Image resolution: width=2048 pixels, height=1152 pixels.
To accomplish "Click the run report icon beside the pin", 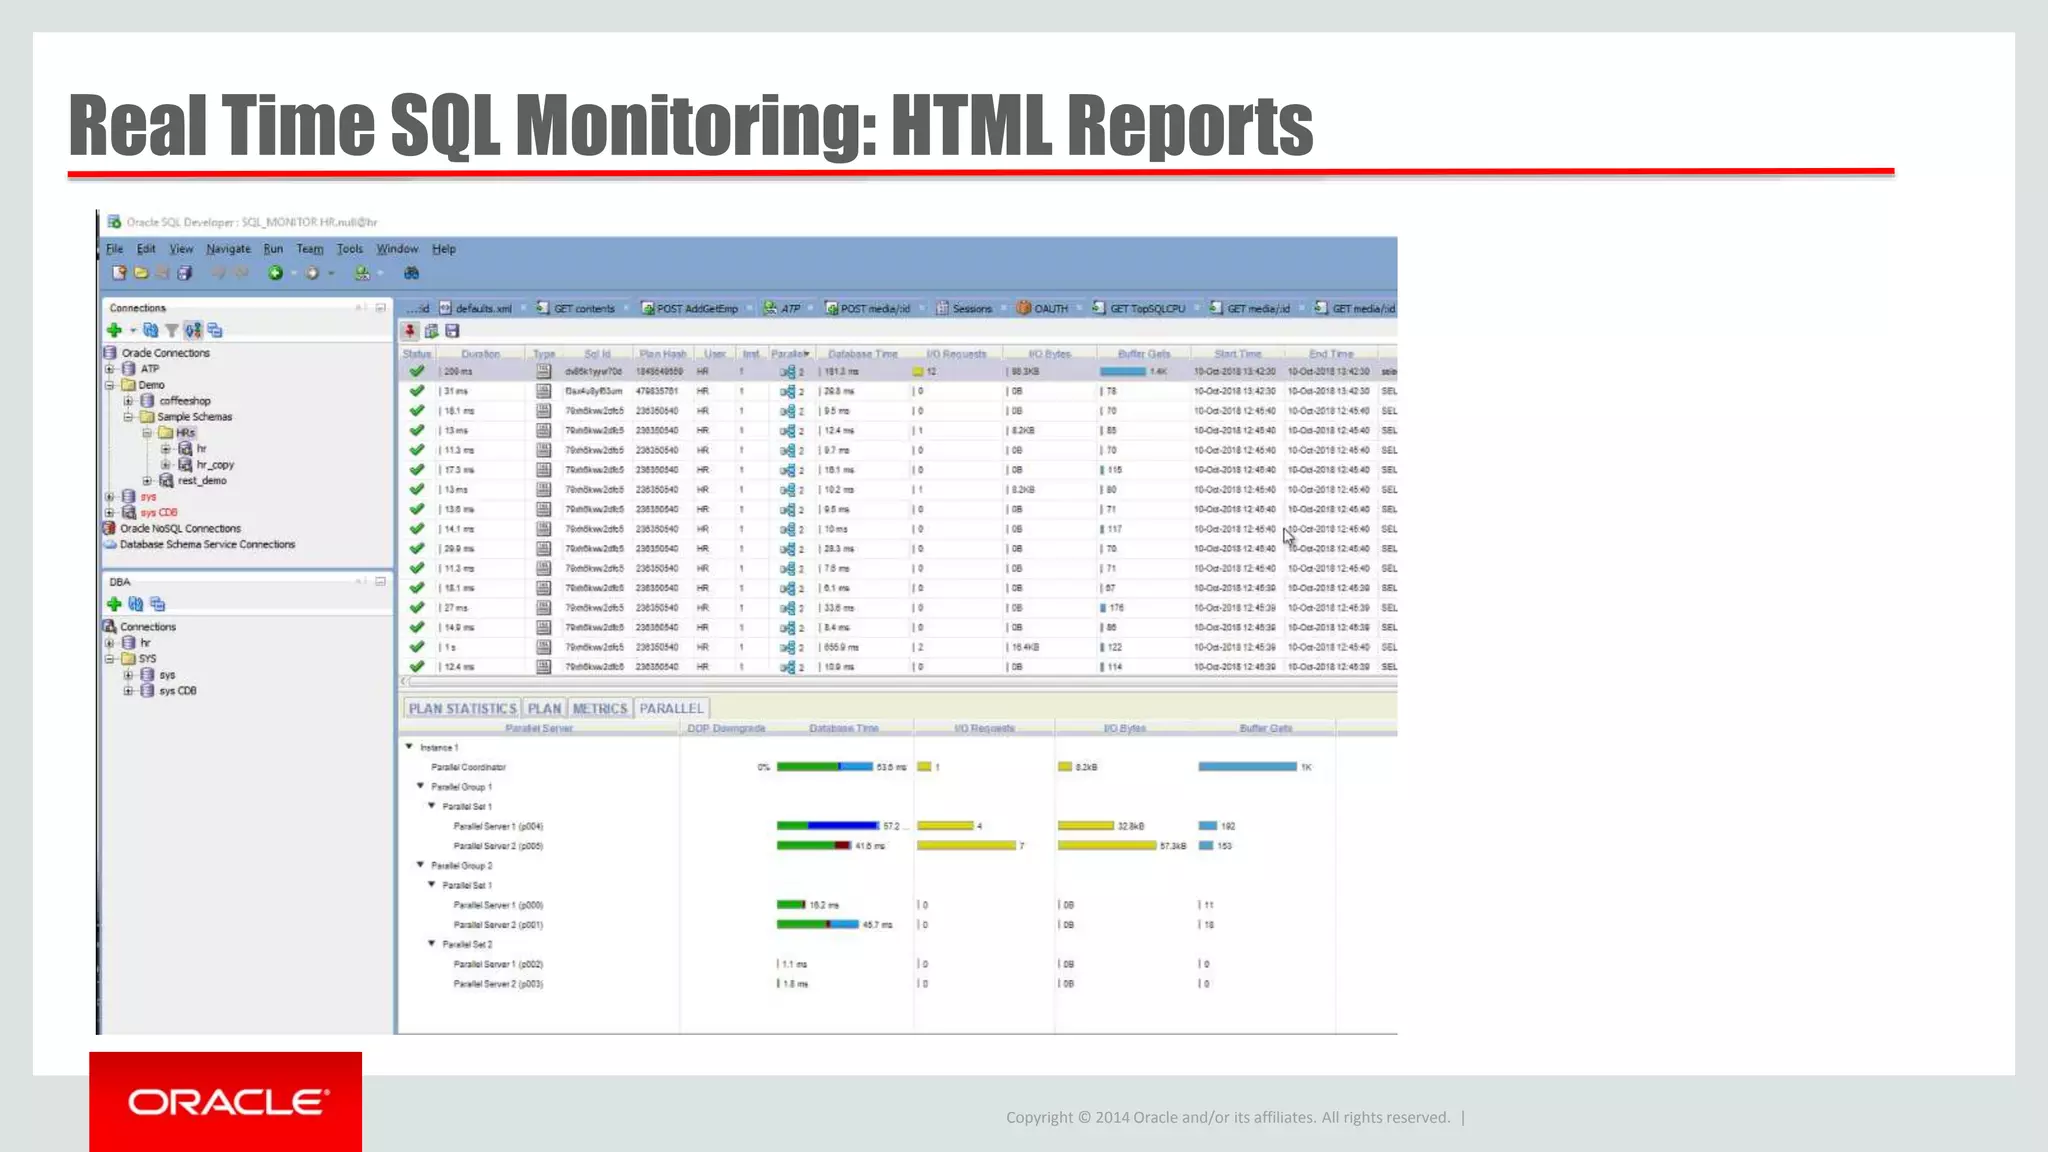I will click(x=432, y=331).
